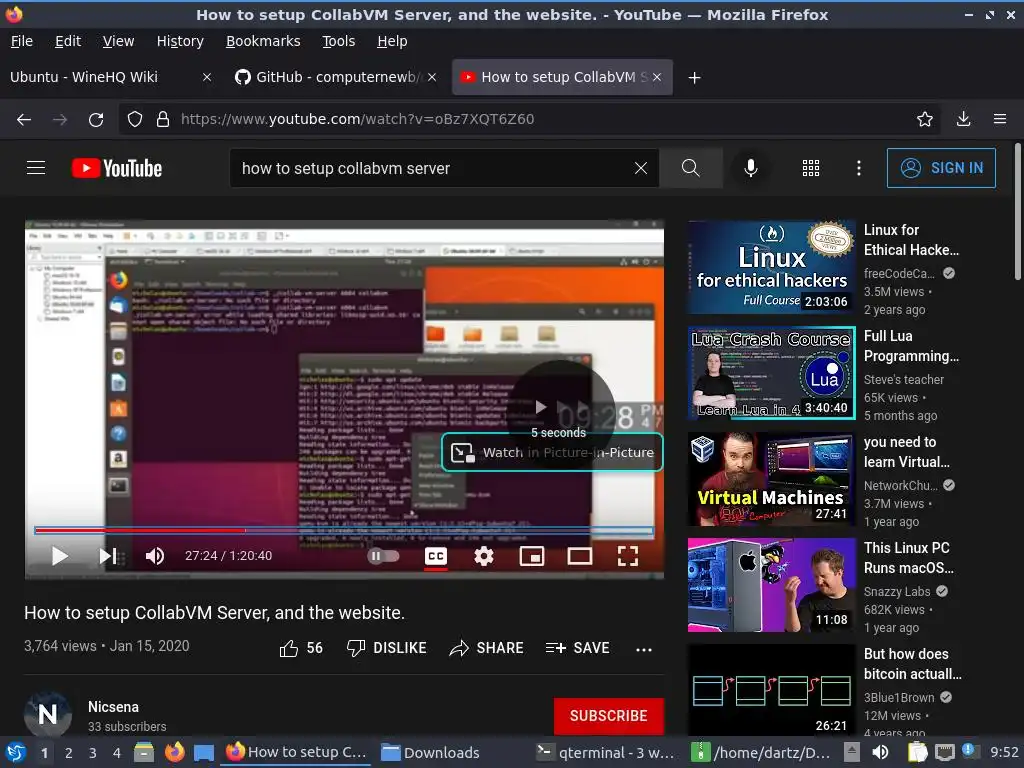The image size is (1024, 768).
Task: Open the YouTube apps grid
Action: coord(810,168)
